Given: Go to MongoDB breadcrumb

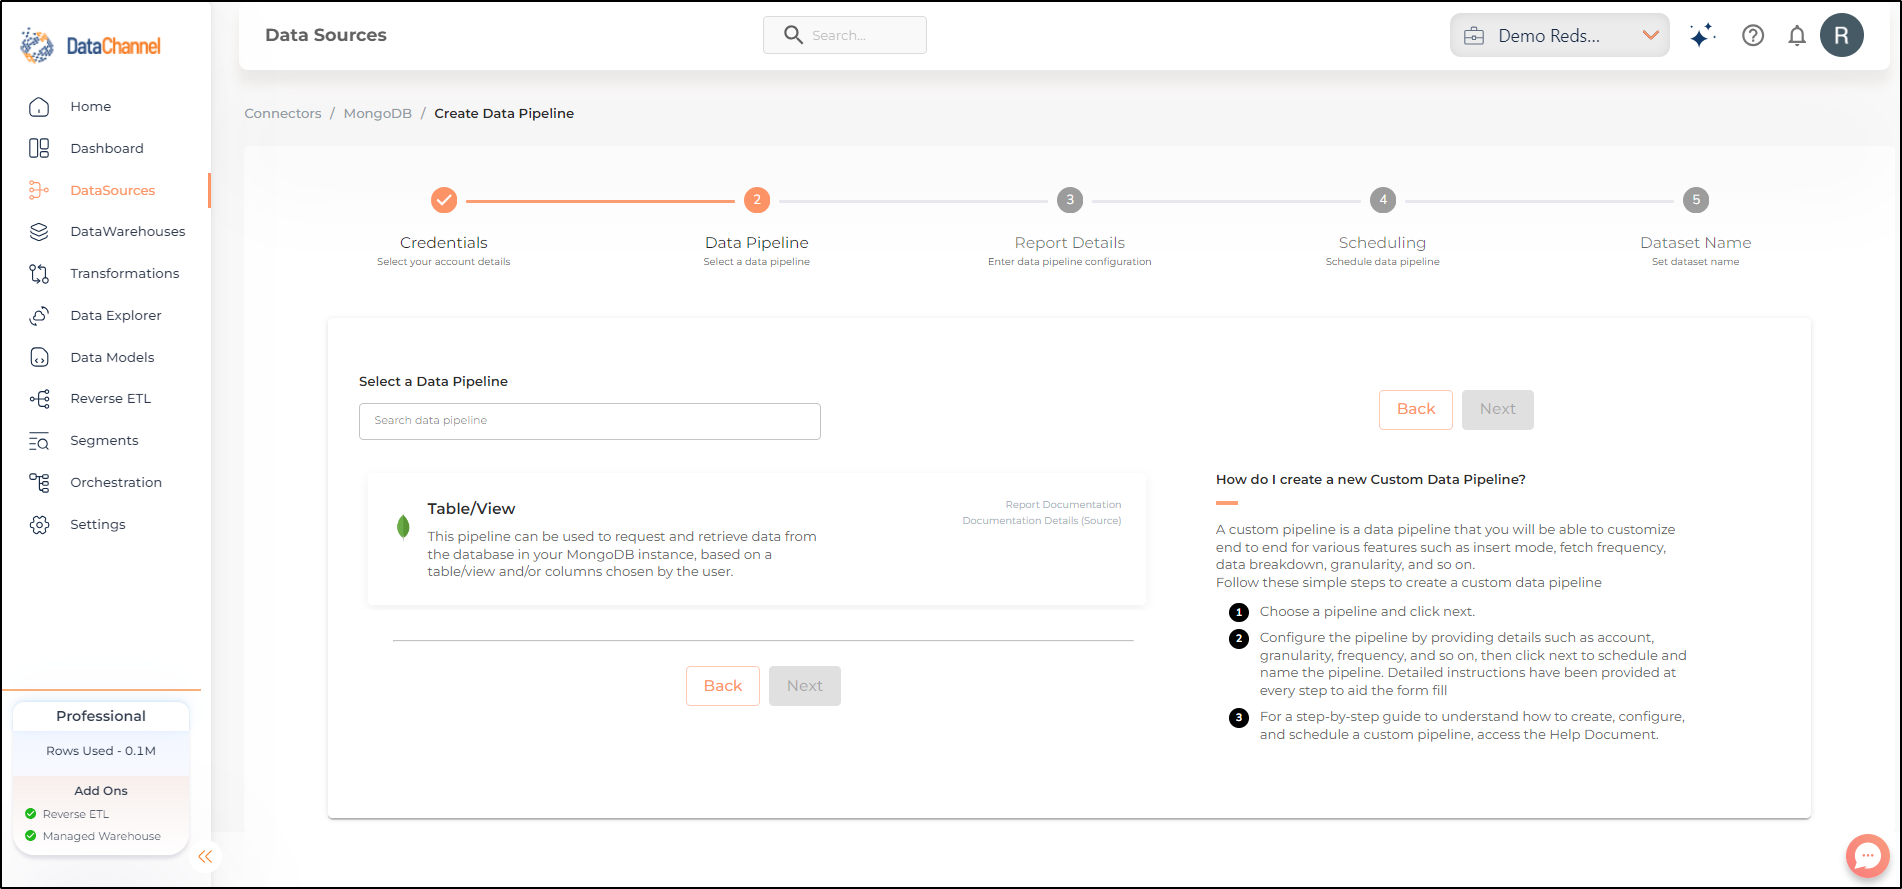Looking at the screenshot, I should (x=378, y=114).
